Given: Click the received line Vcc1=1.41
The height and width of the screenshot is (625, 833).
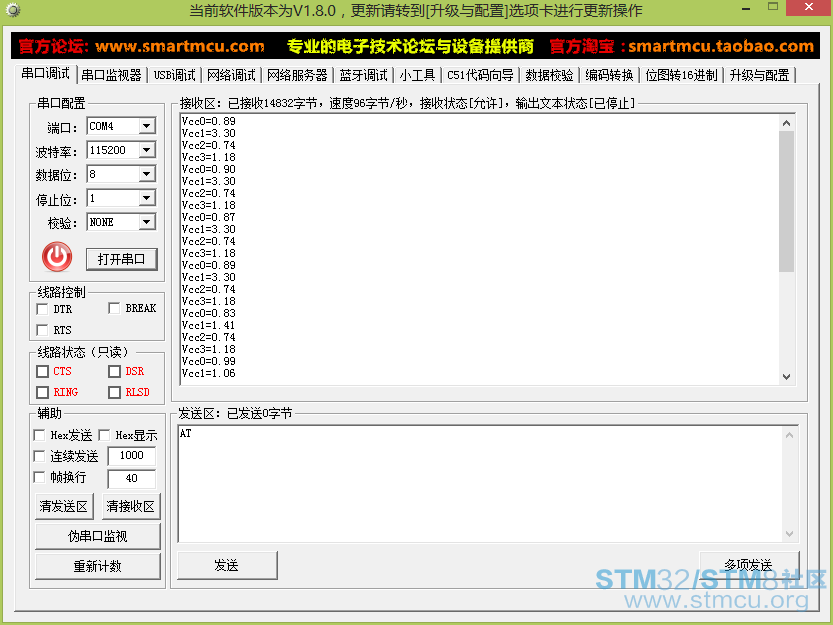Looking at the screenshot, I should [x=208, y=325].
